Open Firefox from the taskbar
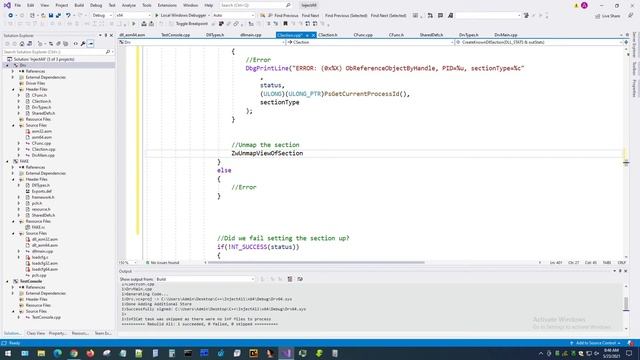Image resolution: width=640 pixels, height=360 pixels. click(x=90, y=353)
